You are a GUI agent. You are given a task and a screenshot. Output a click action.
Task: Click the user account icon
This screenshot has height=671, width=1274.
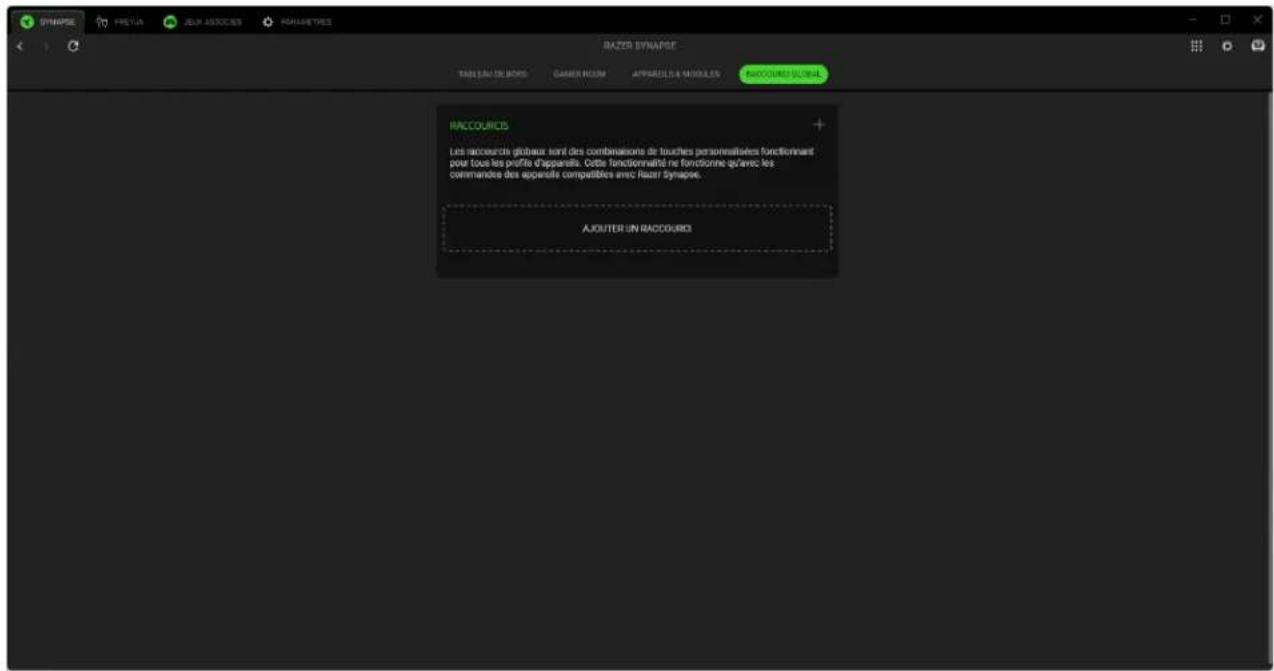1258,47
